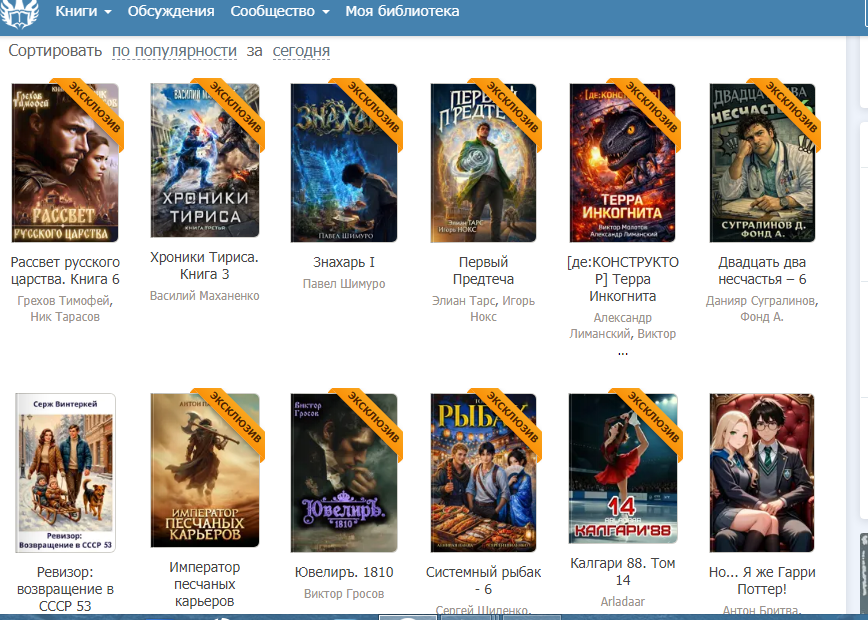Open Двадцать два несчастья cover
The width and height of the screenshot is (868, 620).
click(x=762, y=163)
